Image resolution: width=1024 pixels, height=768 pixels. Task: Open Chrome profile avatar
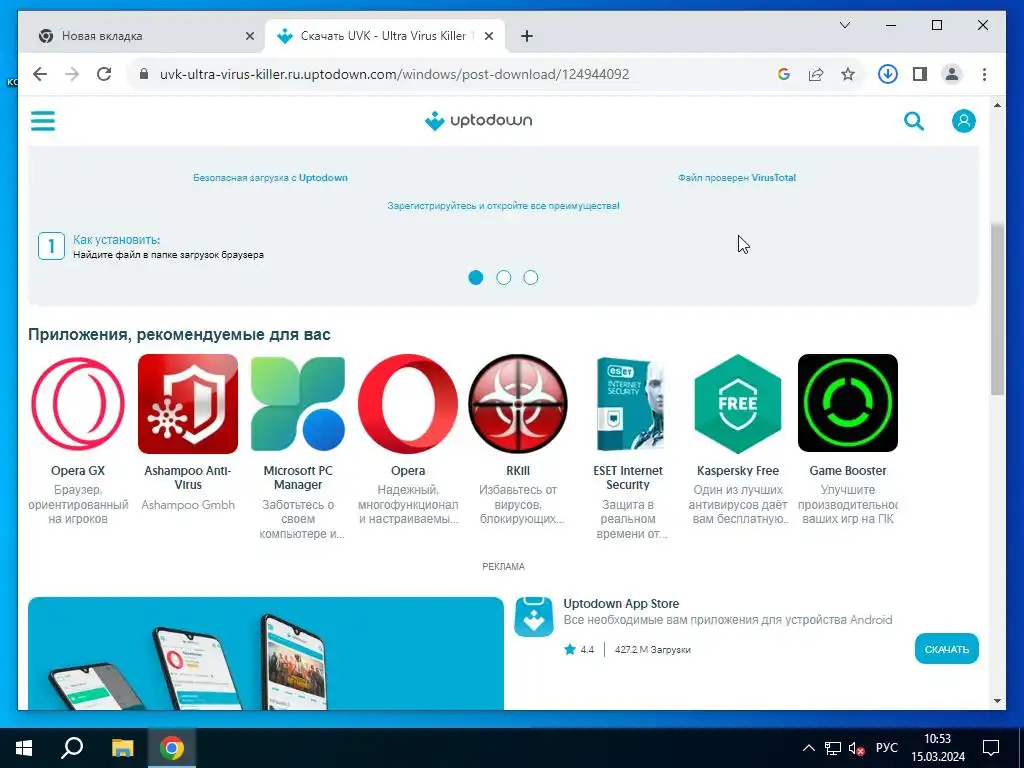(952, 74)
